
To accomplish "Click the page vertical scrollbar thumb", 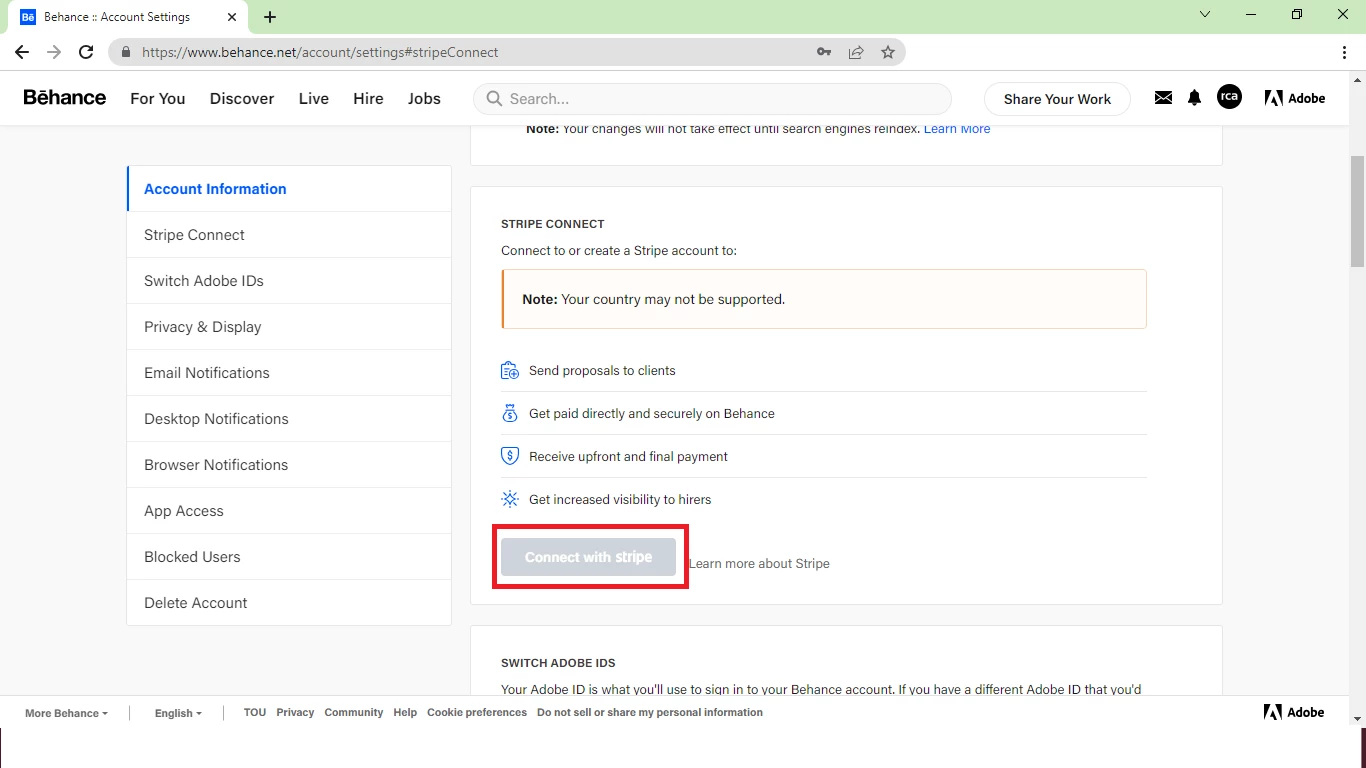I will point(1357,211).
